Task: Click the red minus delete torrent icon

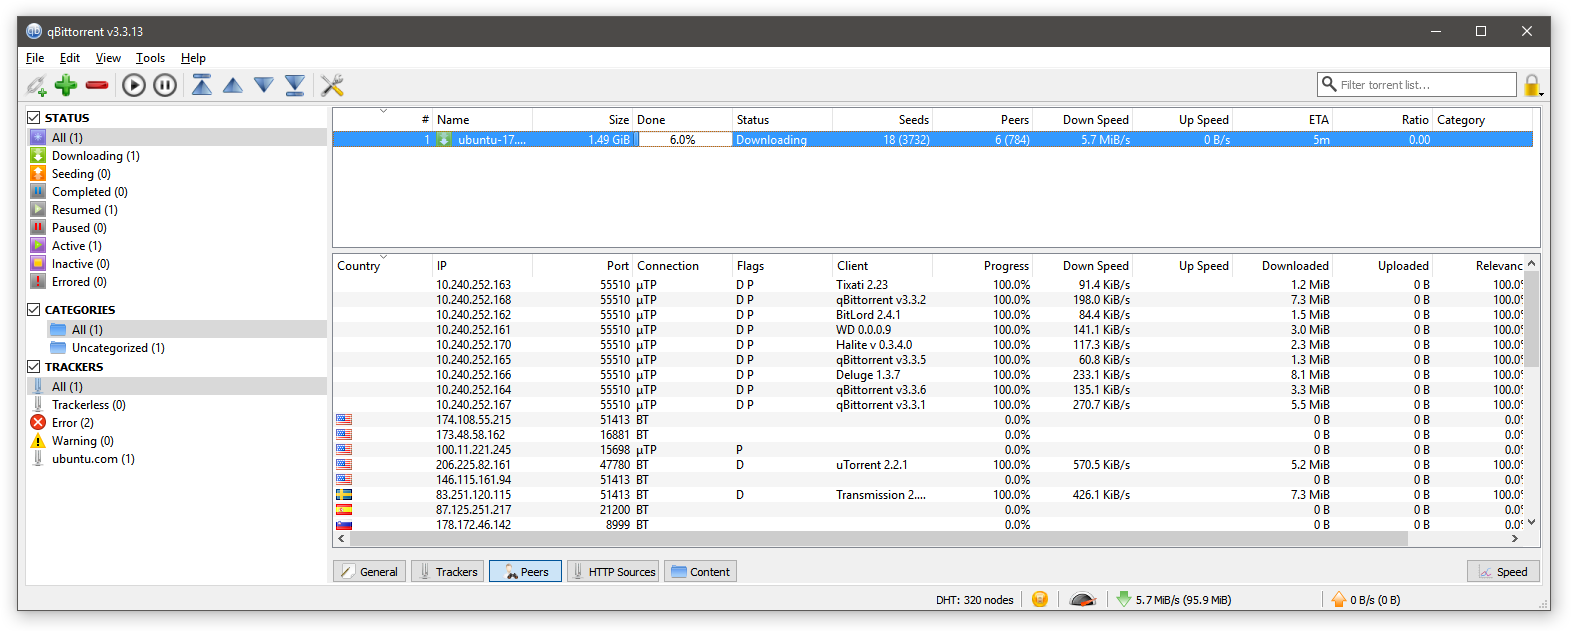Action: 97,85
